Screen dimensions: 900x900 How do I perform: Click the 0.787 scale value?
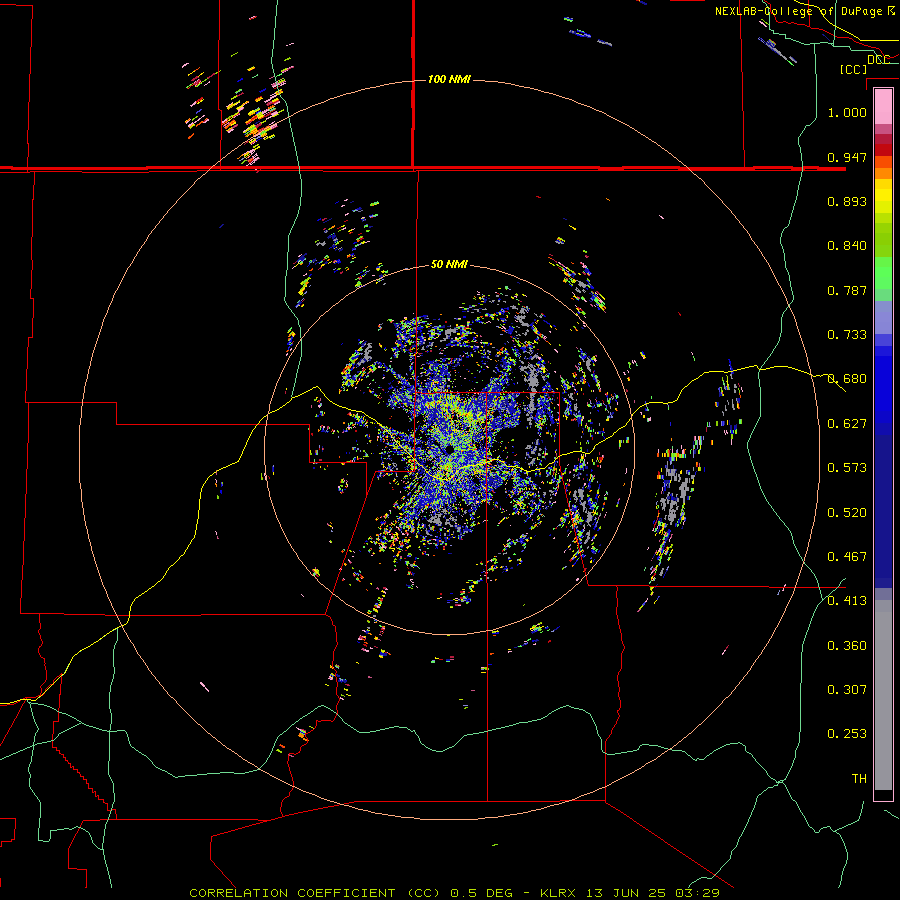coord(847,290)
